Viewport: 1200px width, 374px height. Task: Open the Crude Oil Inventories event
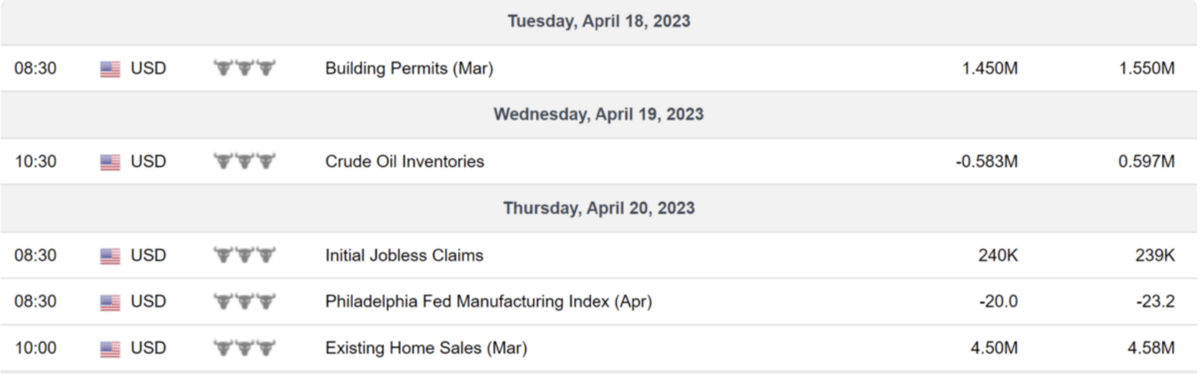click(405, 162)
